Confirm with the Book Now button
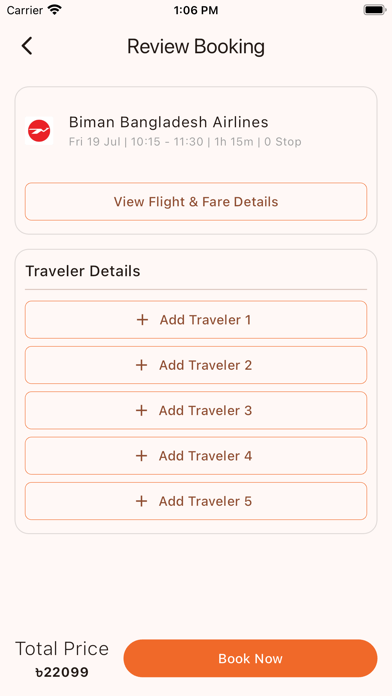The image size is (392, 696). click(x=250, y=658)
